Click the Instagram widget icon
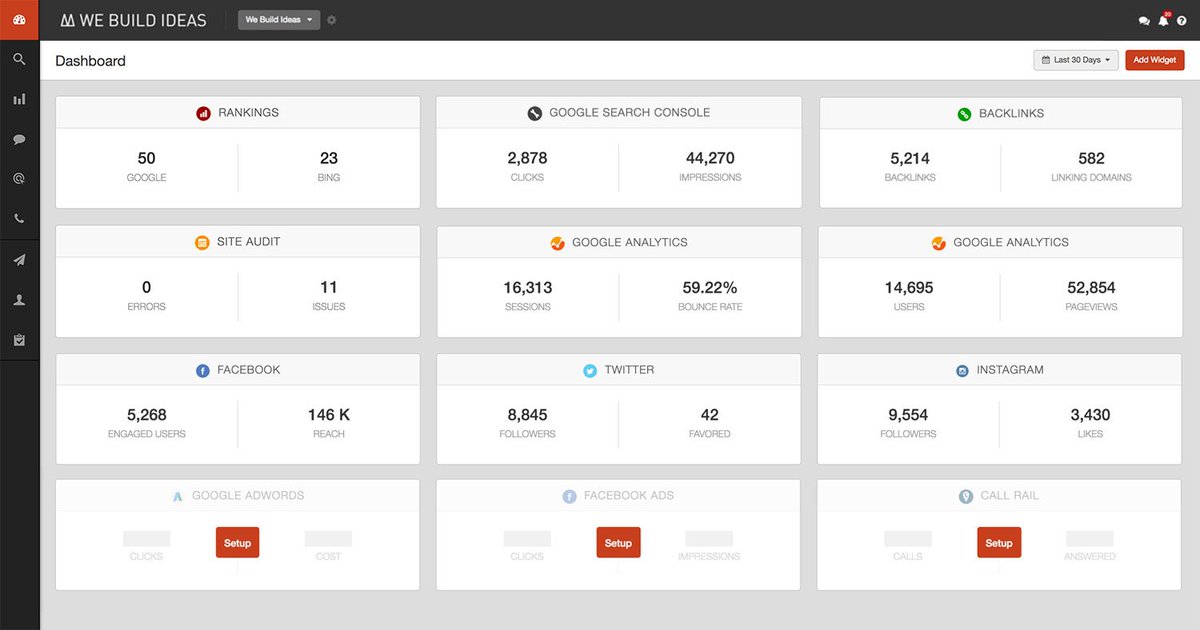This screenshot has width=1200, height=630. tap(962, 371)
